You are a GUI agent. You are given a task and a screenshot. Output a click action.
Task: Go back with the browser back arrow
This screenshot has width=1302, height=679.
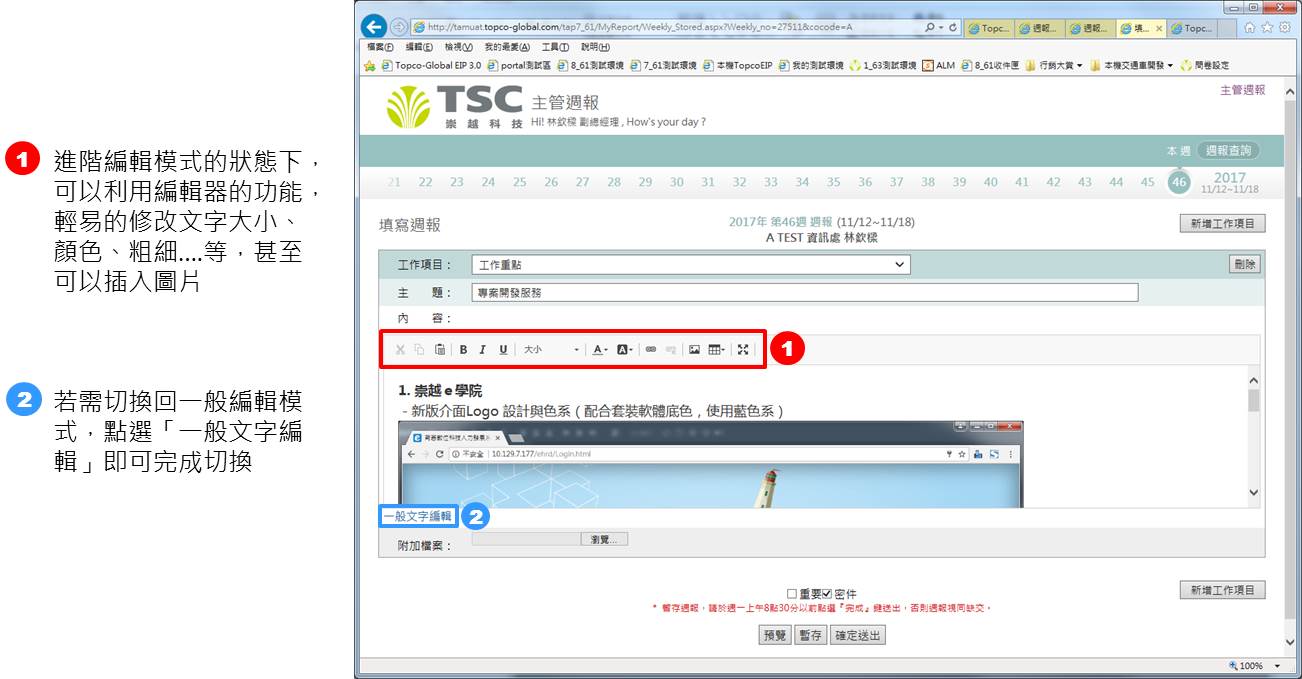click(374, 27)
